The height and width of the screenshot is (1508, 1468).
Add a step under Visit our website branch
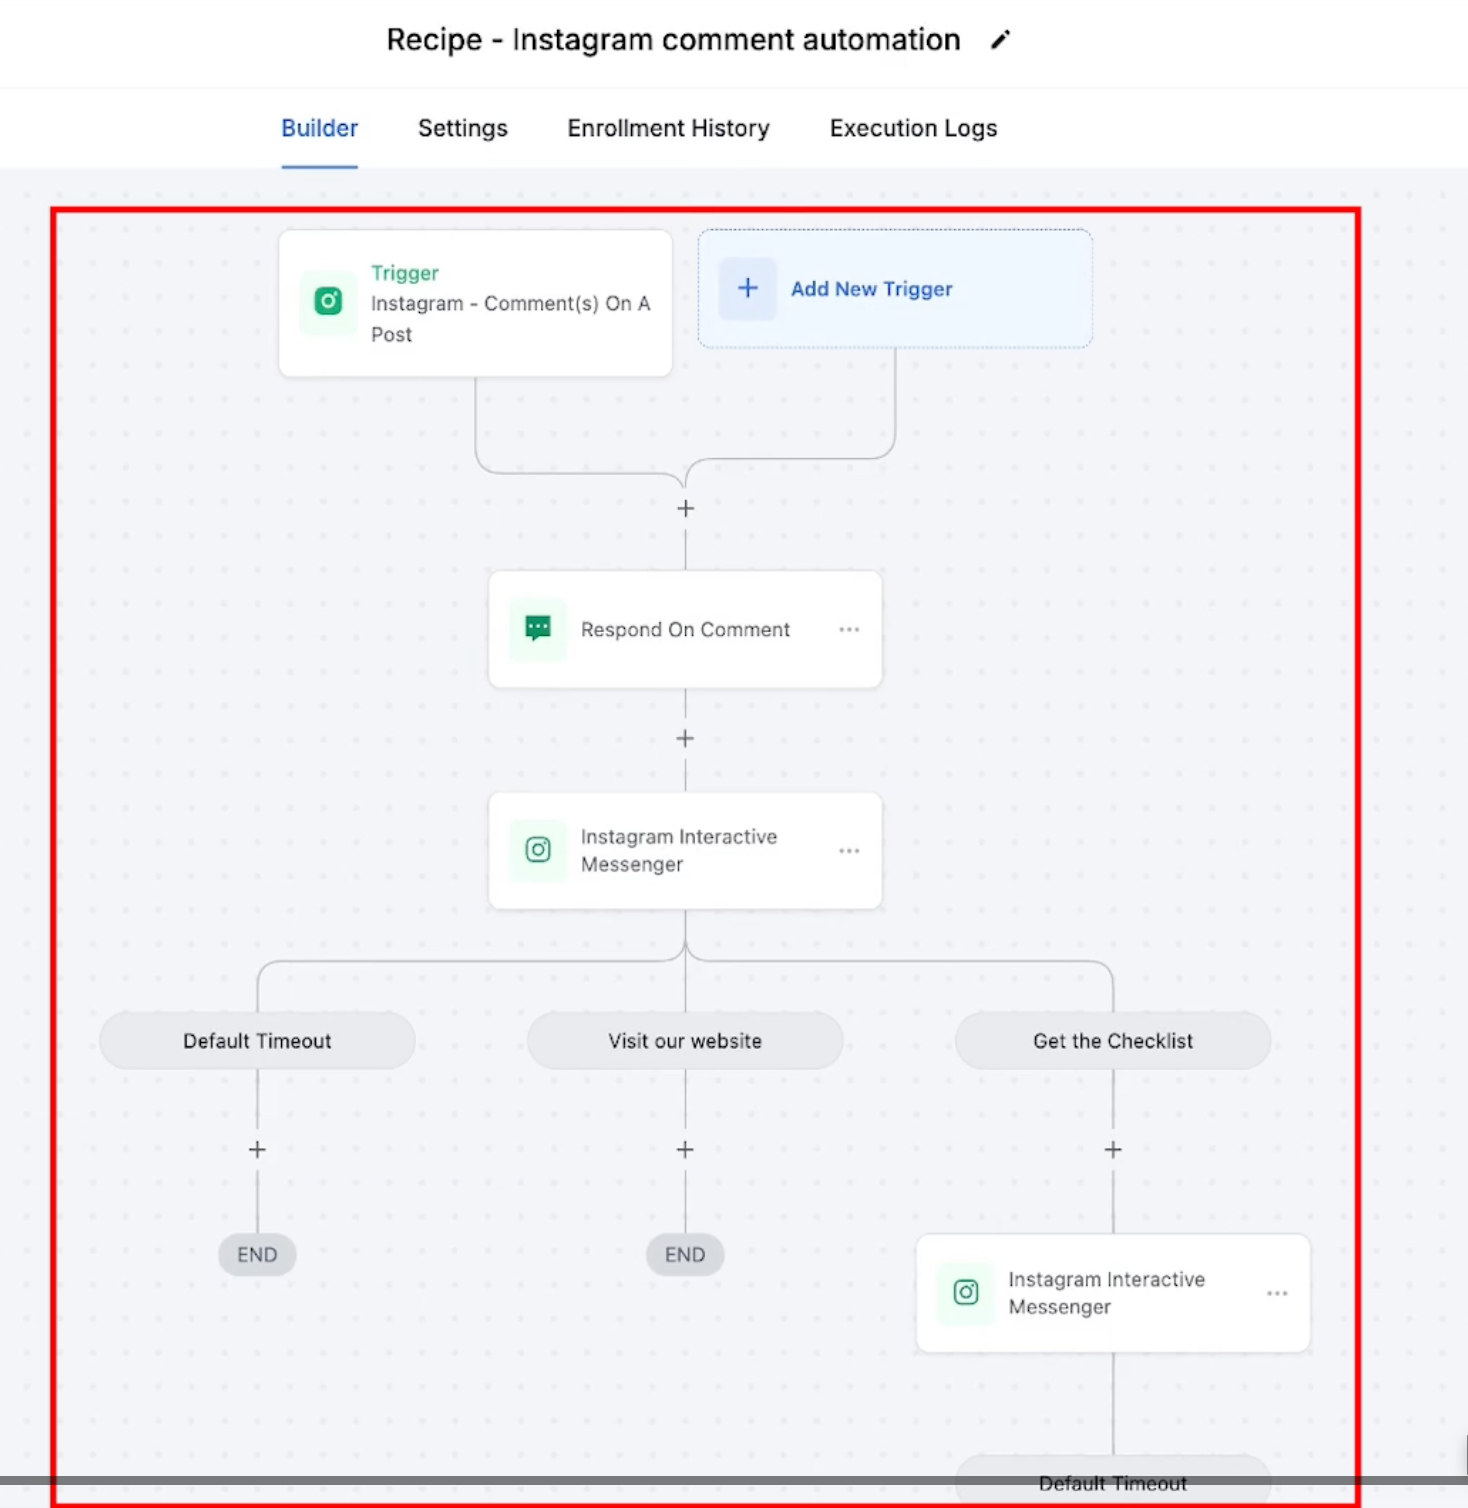point(685,1150)
